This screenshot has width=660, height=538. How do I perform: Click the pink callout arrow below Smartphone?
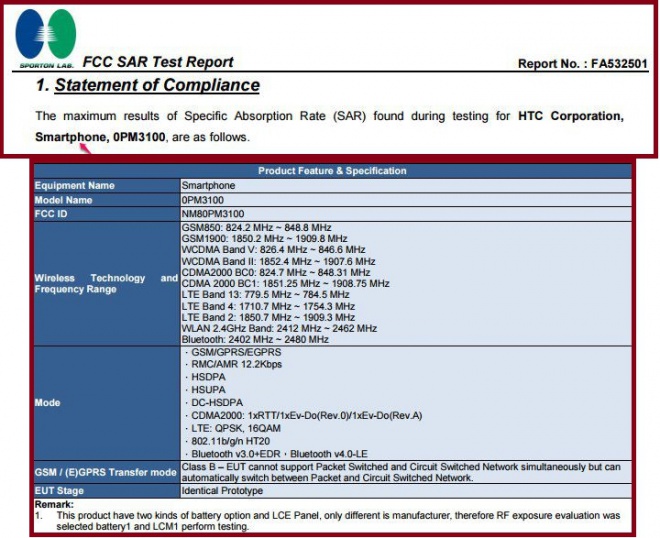pos(86,148)
